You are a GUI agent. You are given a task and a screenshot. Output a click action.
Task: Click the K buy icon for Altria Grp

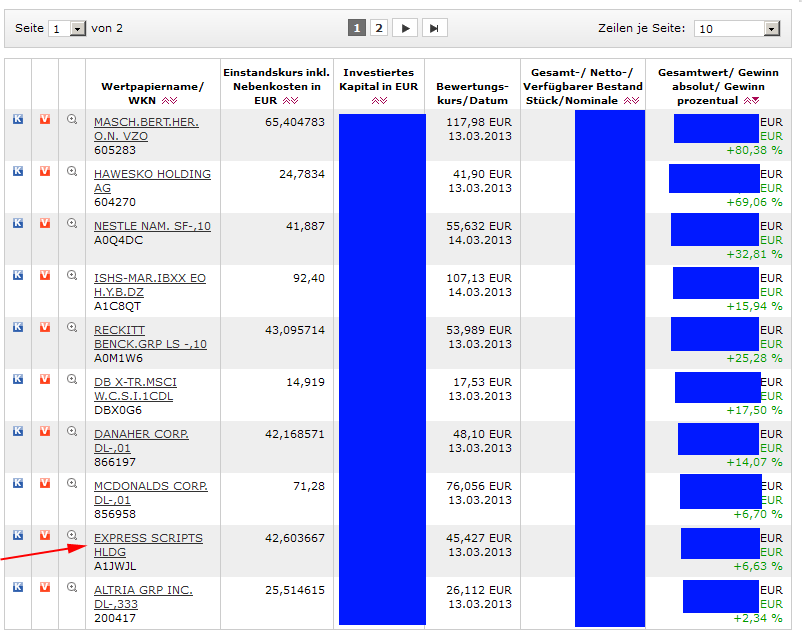pyautogui.click(x=18, y=587)
